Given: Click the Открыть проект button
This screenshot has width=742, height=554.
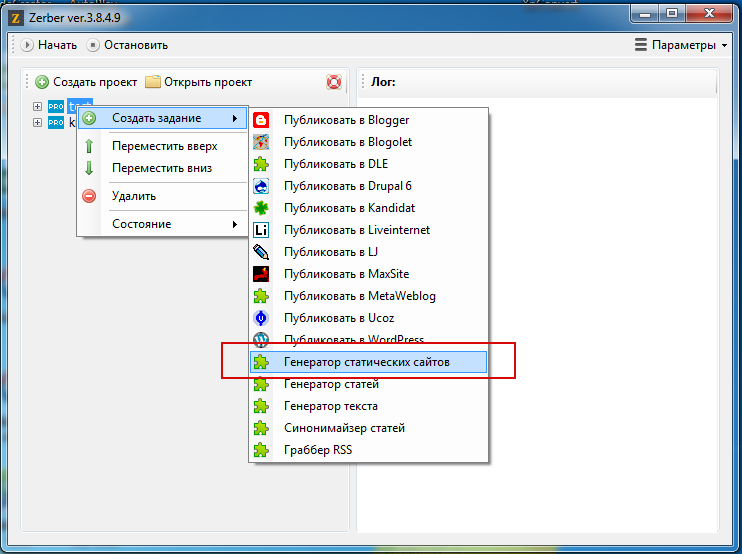Looking at the screenshot, I should (199, 82).
